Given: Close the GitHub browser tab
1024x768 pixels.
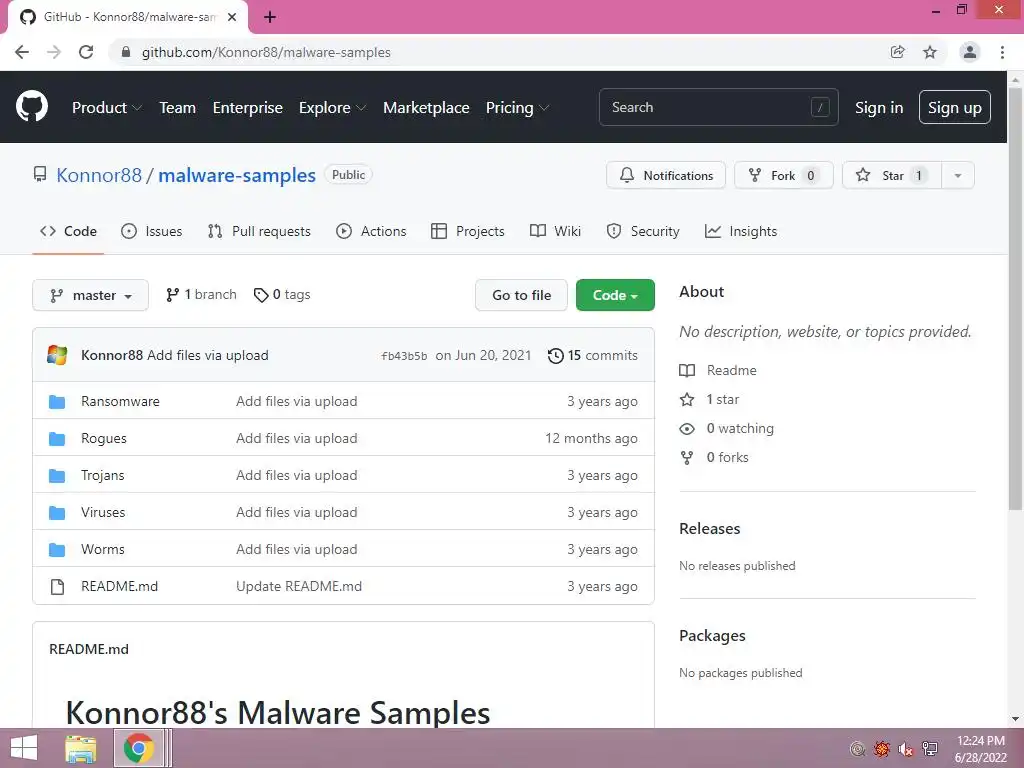Looking at the screenshot, I should point(232,17).
